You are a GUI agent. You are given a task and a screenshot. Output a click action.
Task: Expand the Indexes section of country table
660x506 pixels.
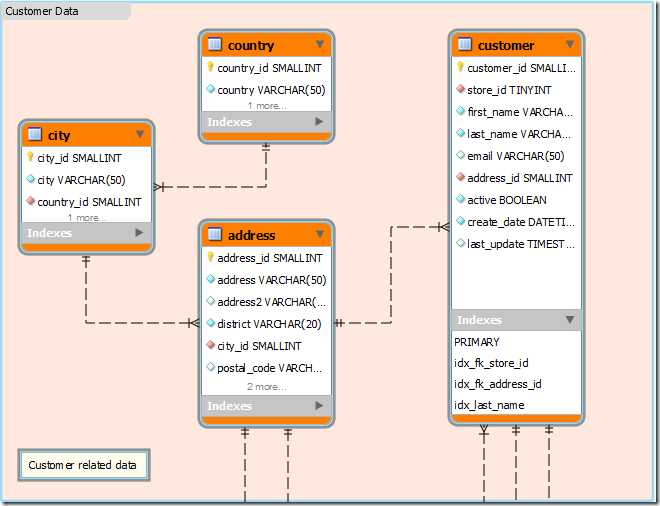319,121
